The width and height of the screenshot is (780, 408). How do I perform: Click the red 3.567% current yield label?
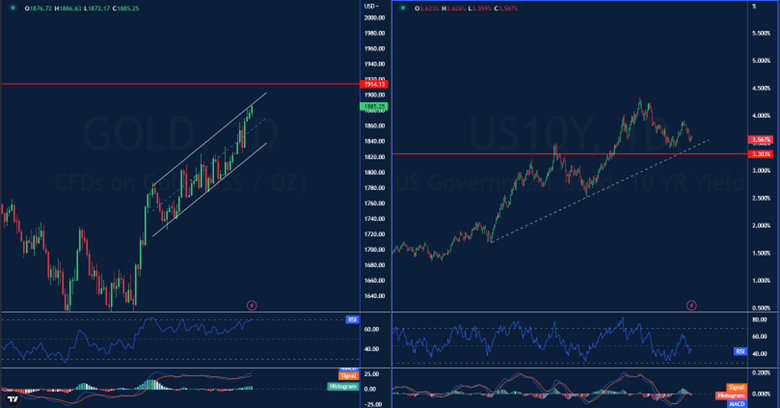[761, 140]
